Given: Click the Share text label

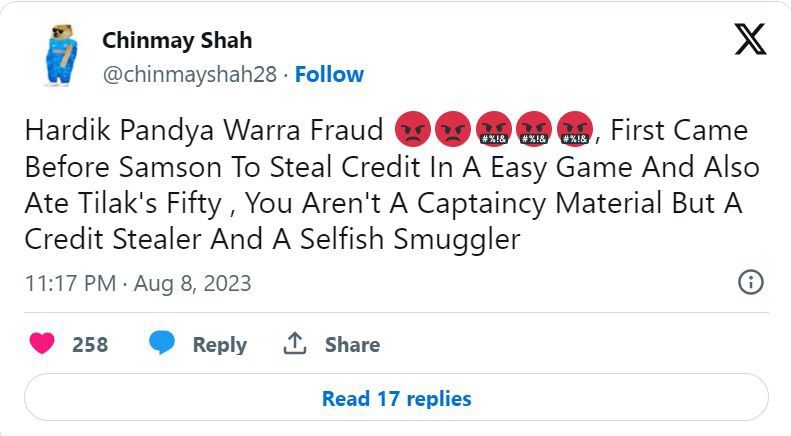Looking at the screenshot, I should (352, 344).
